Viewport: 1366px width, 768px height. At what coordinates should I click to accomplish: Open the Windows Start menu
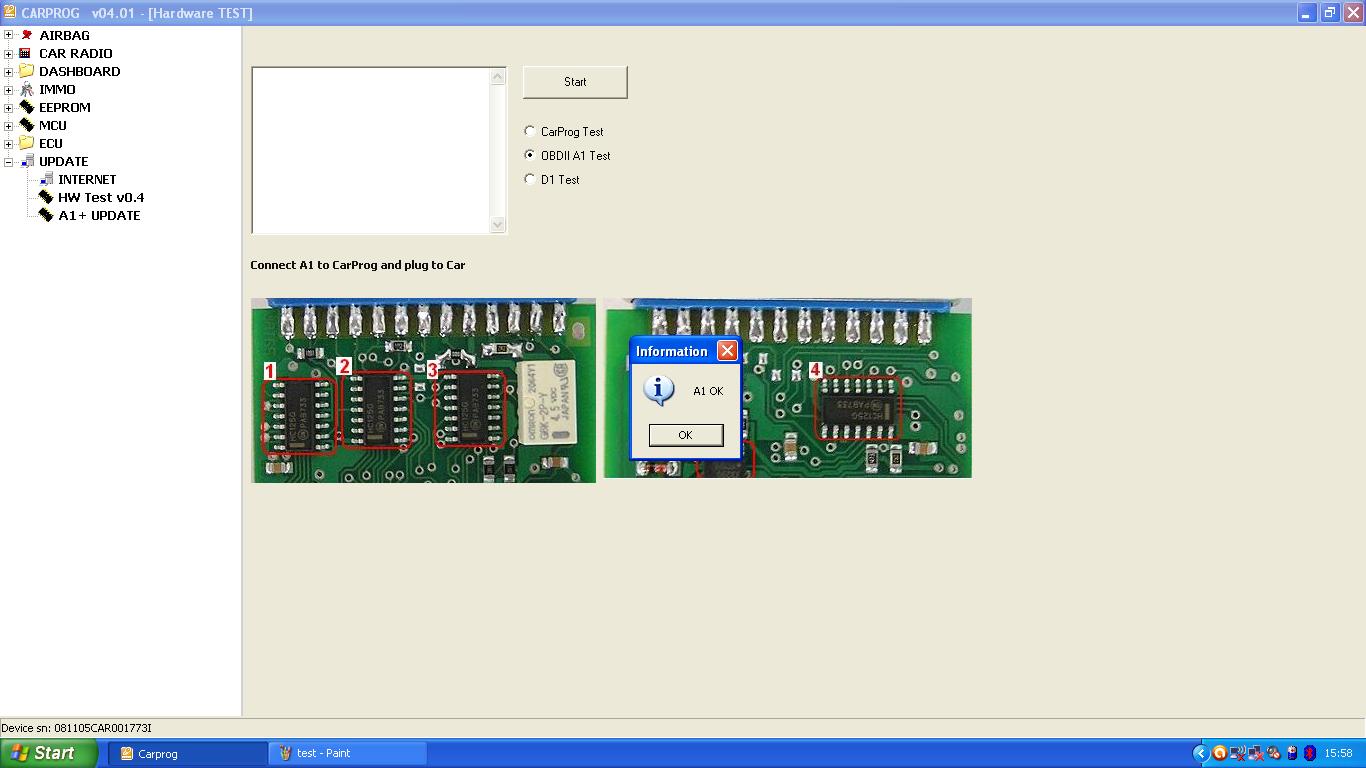pyautogui.click(x=49, y=753)
